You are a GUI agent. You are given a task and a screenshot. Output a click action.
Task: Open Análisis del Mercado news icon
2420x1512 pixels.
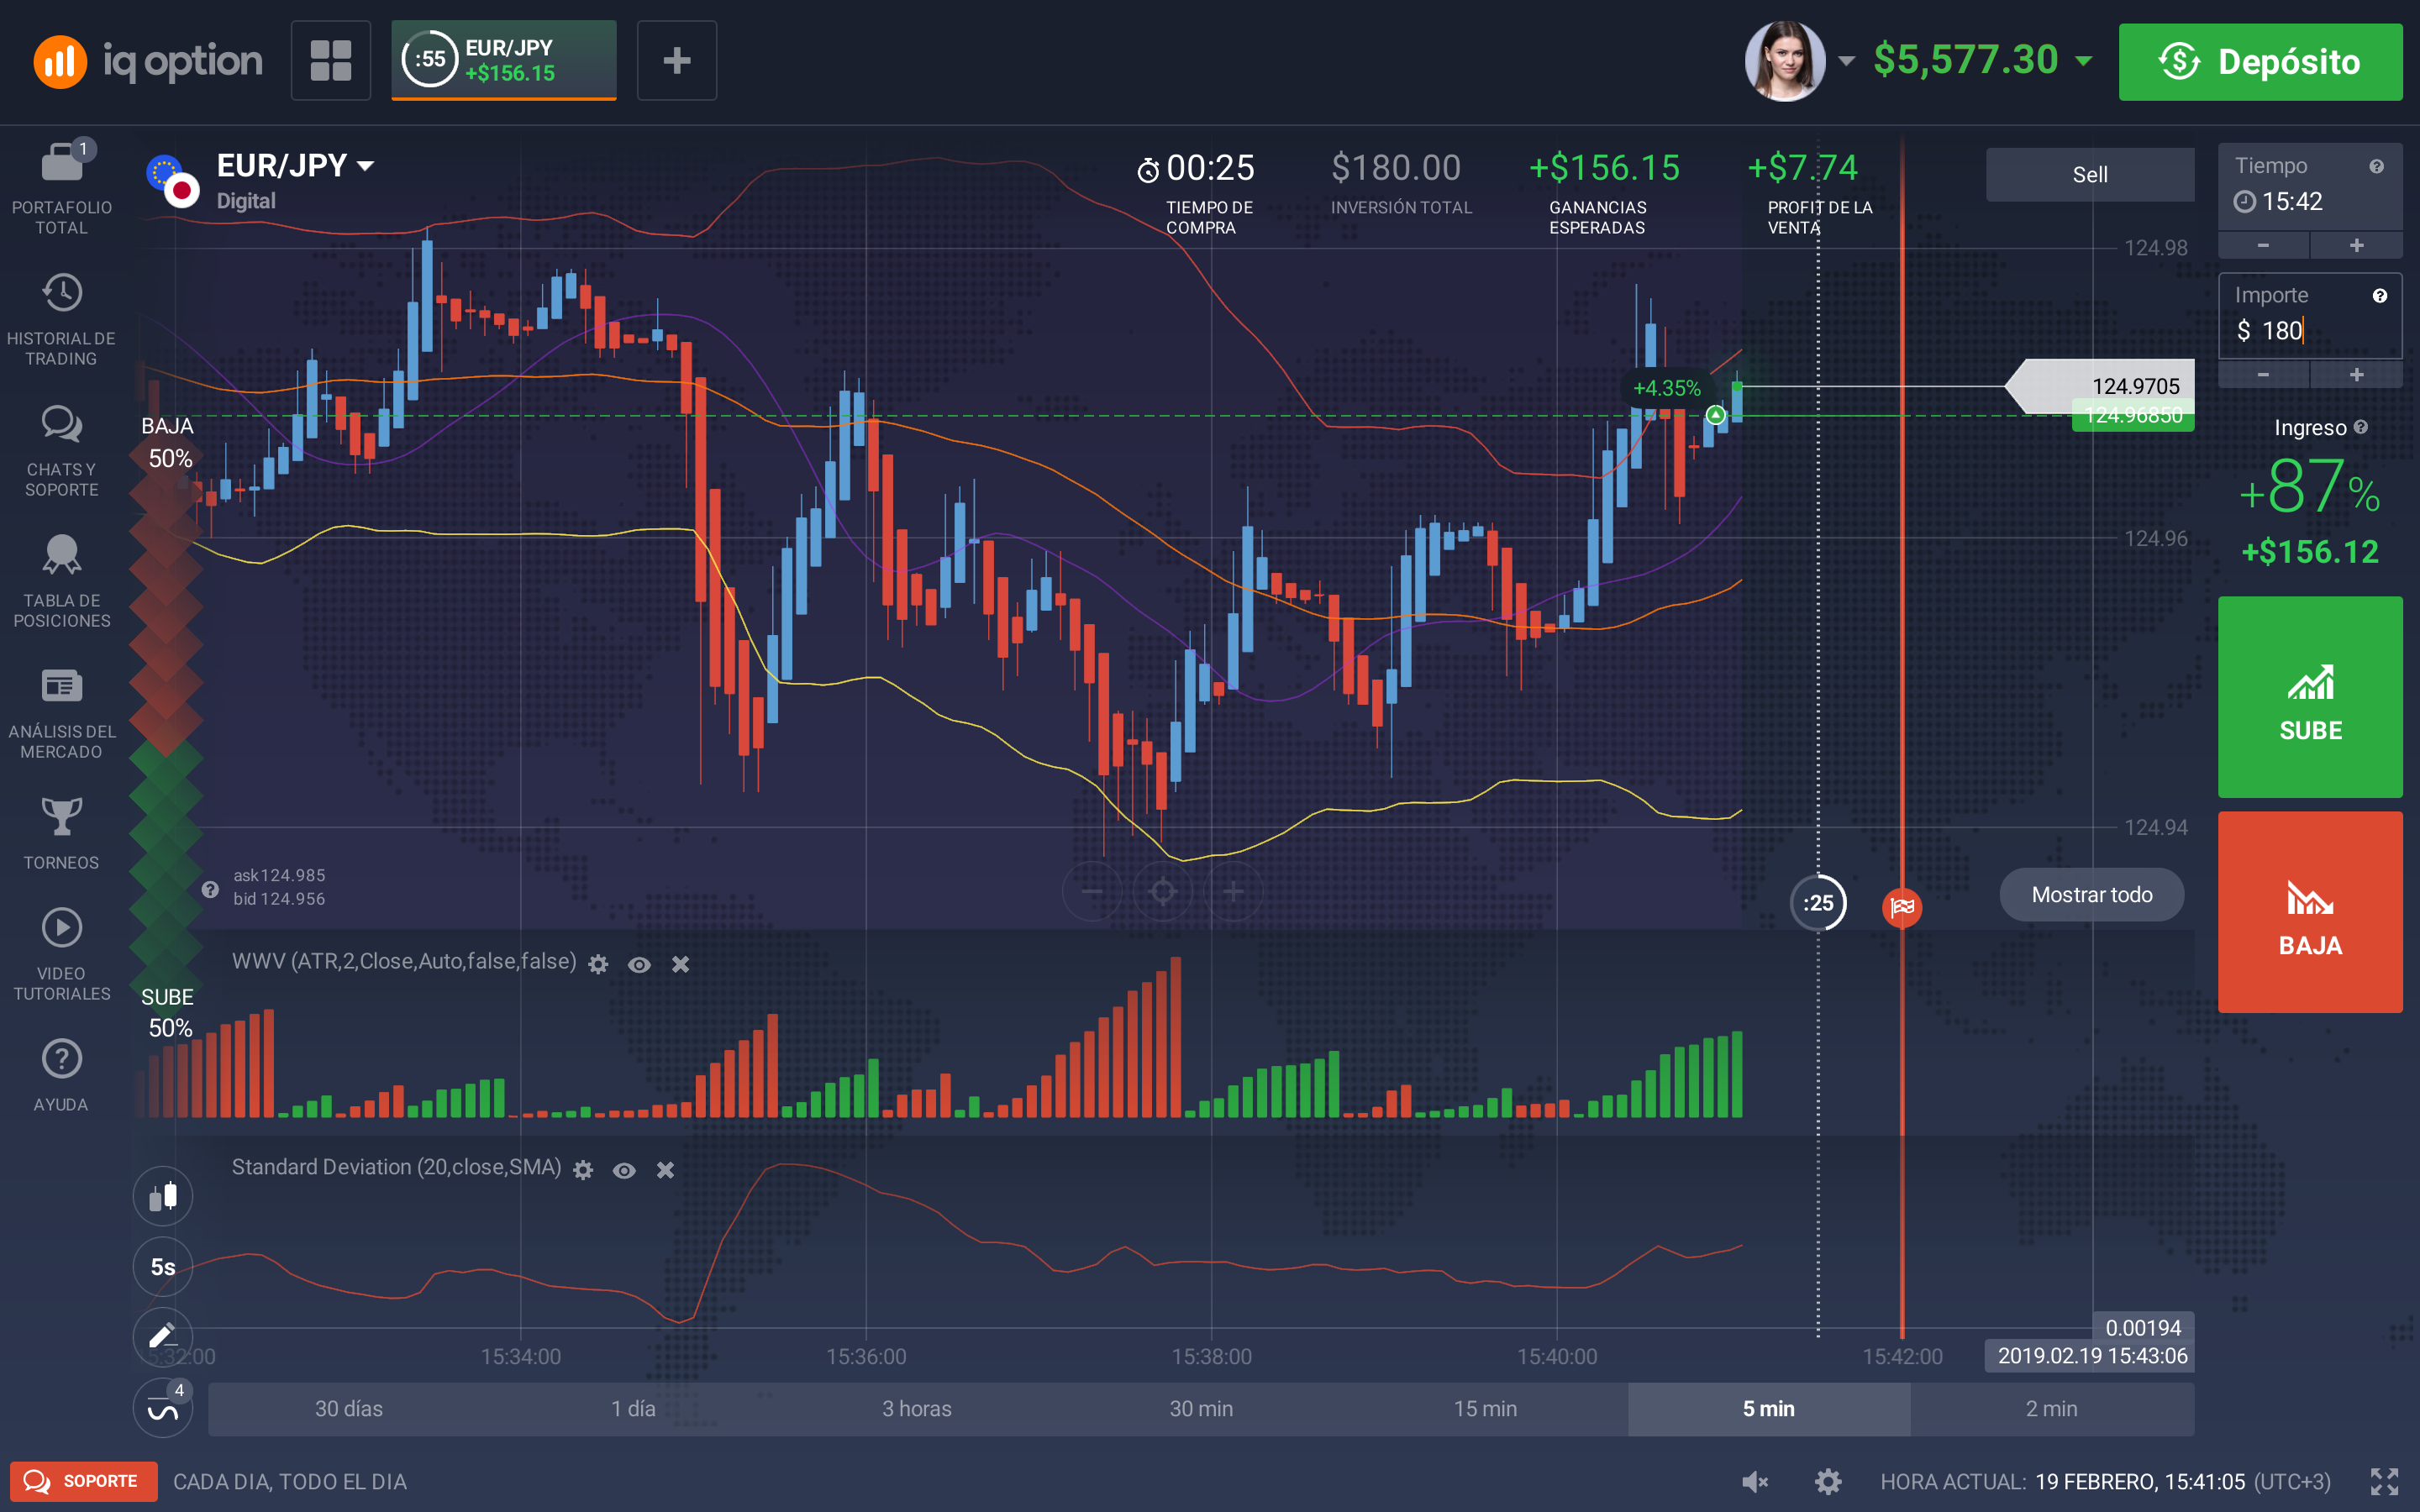62,686
